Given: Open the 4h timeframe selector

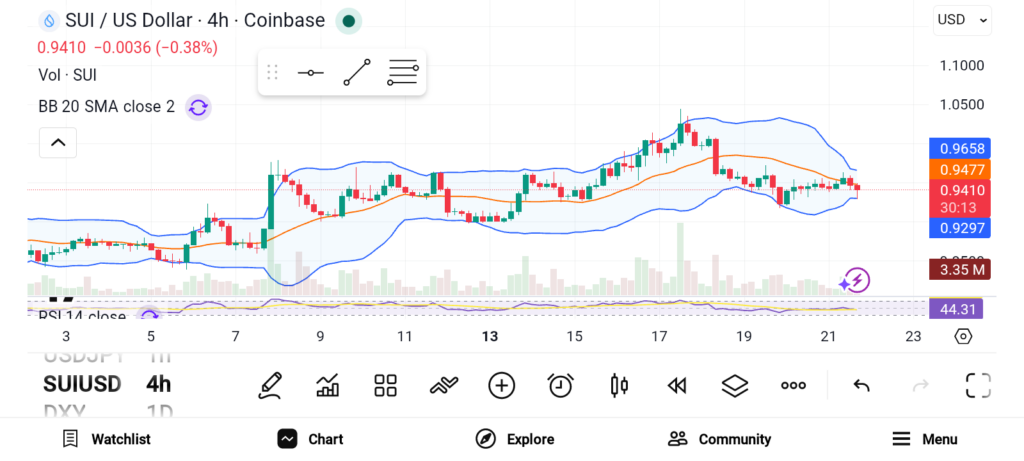Looking at the screenshot, I should [x=158, y=384].
